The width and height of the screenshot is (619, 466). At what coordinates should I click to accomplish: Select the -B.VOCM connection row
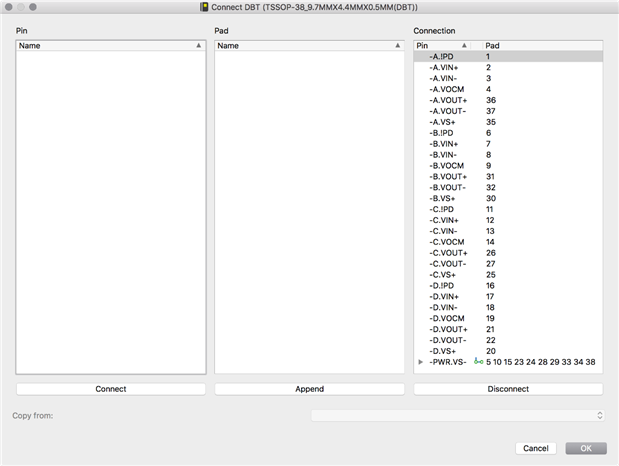tap(508, 165)
